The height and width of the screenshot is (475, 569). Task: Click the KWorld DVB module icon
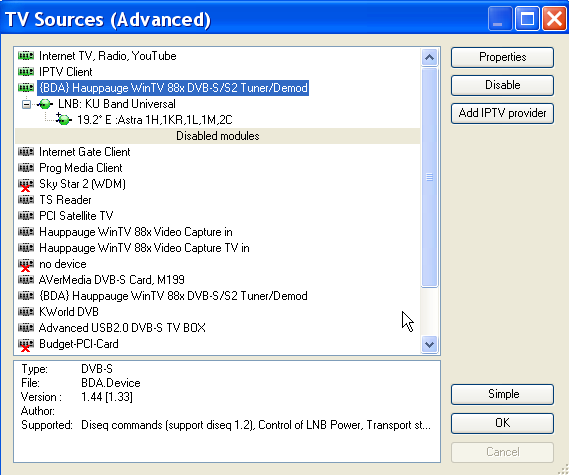[26, 312]
